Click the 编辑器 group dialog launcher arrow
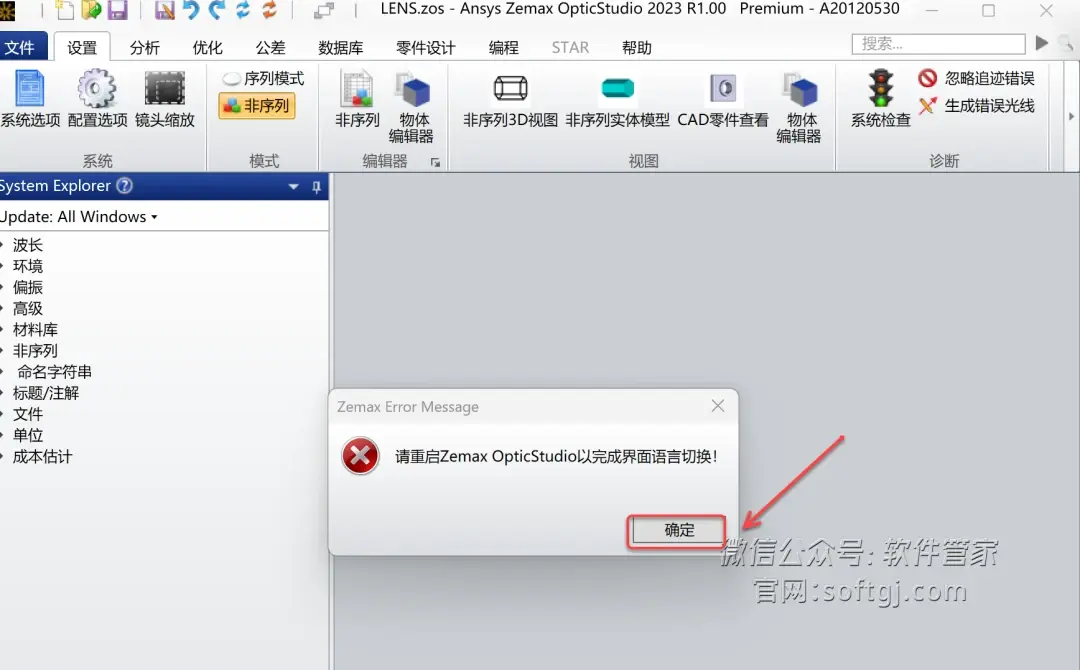The width and height of the screenshot is (1080, 670). (435, 163)
